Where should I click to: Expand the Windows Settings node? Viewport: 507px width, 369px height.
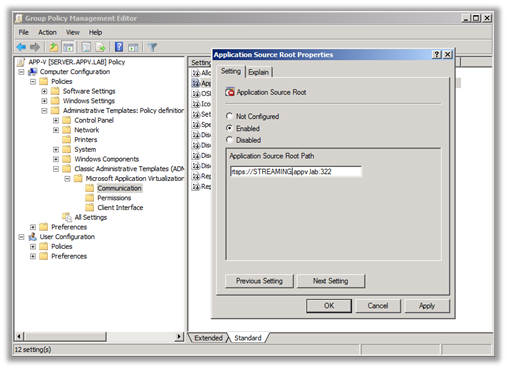click(44, 101)
